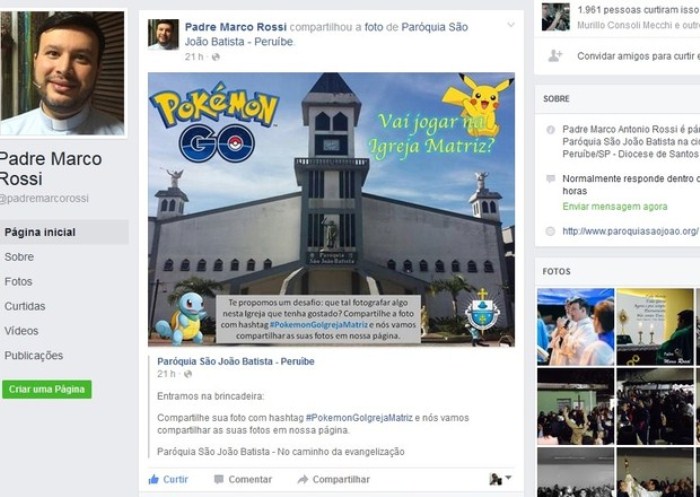Open middle-left crowd photo with raised hands
700x497 pixels.
(x=575, y=407)
